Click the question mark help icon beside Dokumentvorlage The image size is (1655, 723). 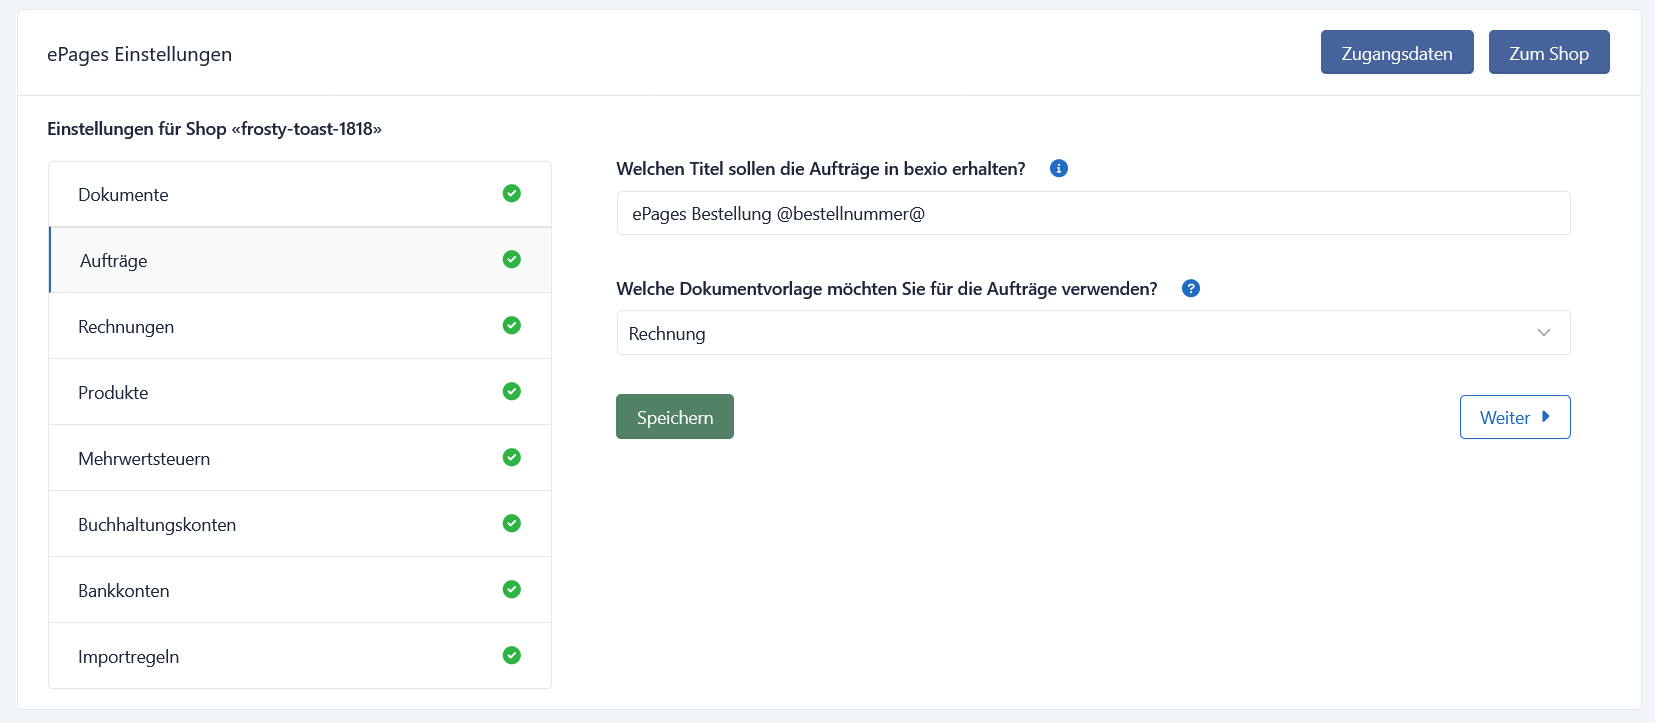pos(1191,288)
